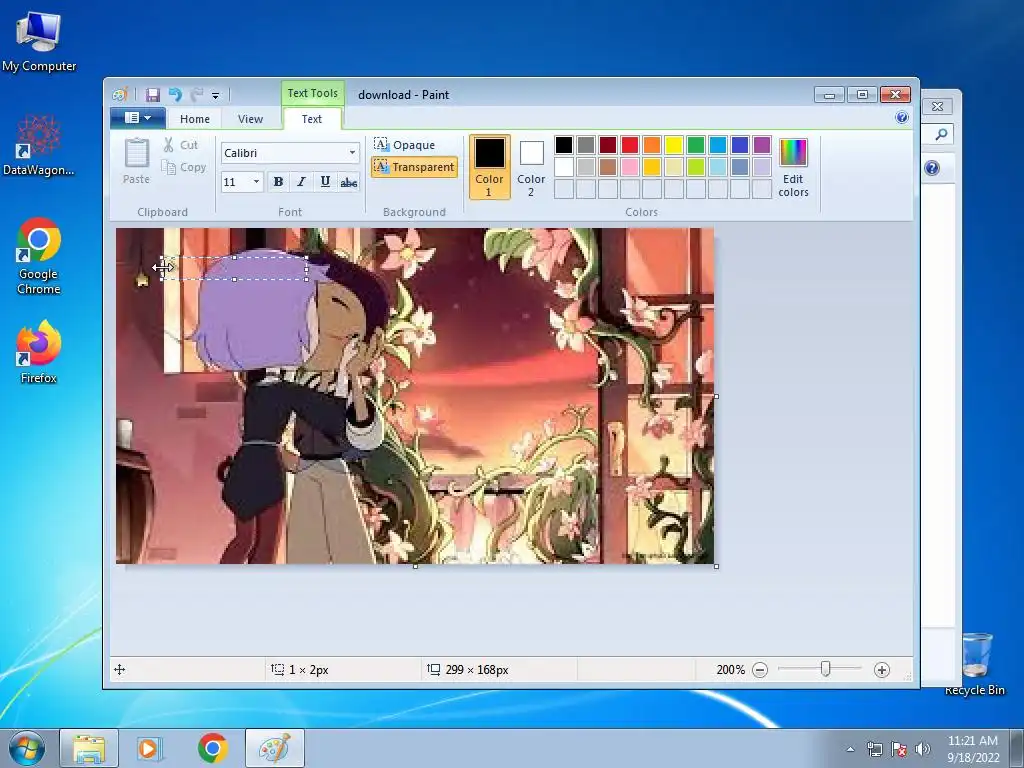Open My Computer desktop icon
The width and height of the screenshot is (1024, 768).
39,42
